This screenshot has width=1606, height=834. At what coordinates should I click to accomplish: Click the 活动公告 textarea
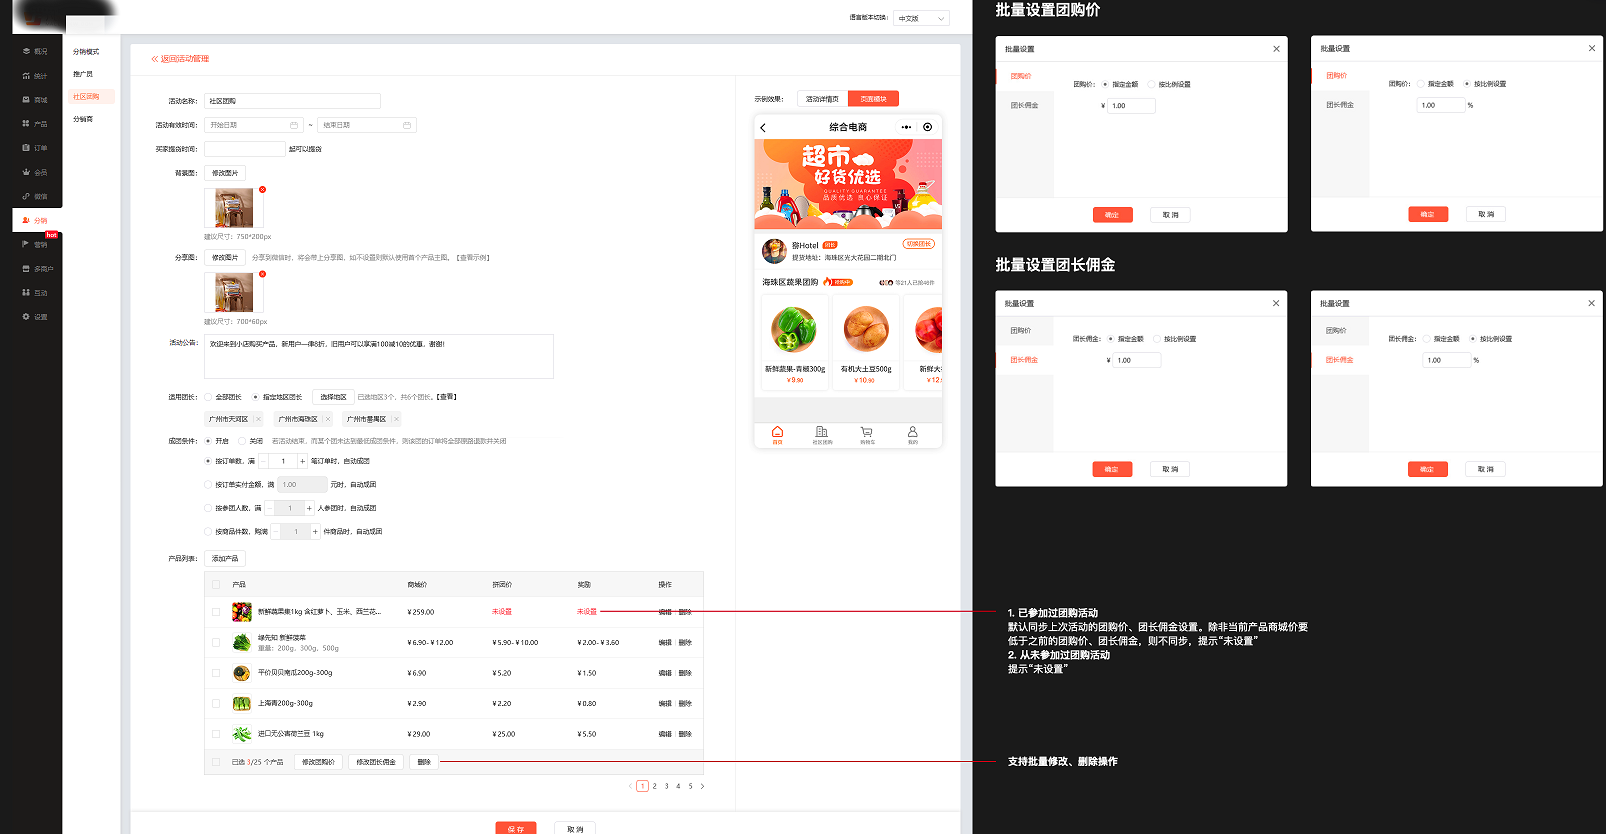pos(379,357)
